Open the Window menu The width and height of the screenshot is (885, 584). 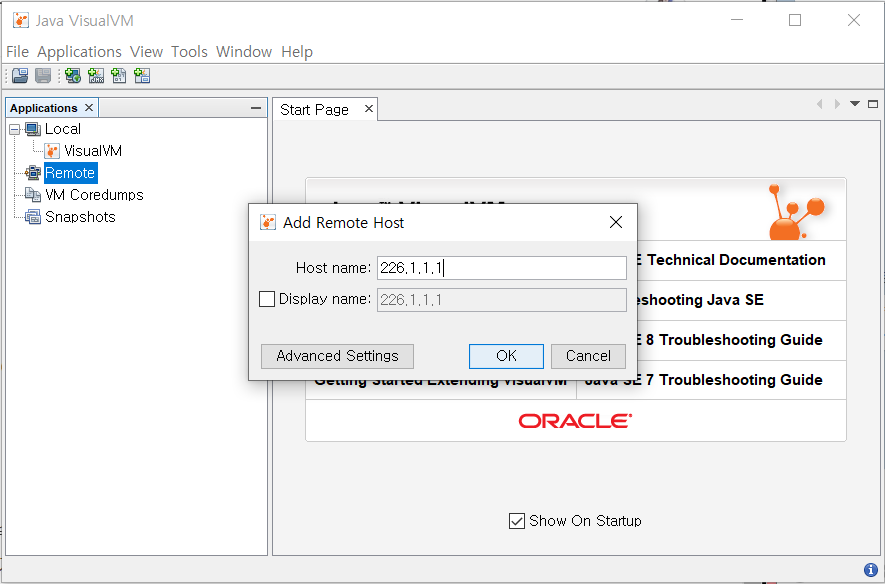click(244, 52)
